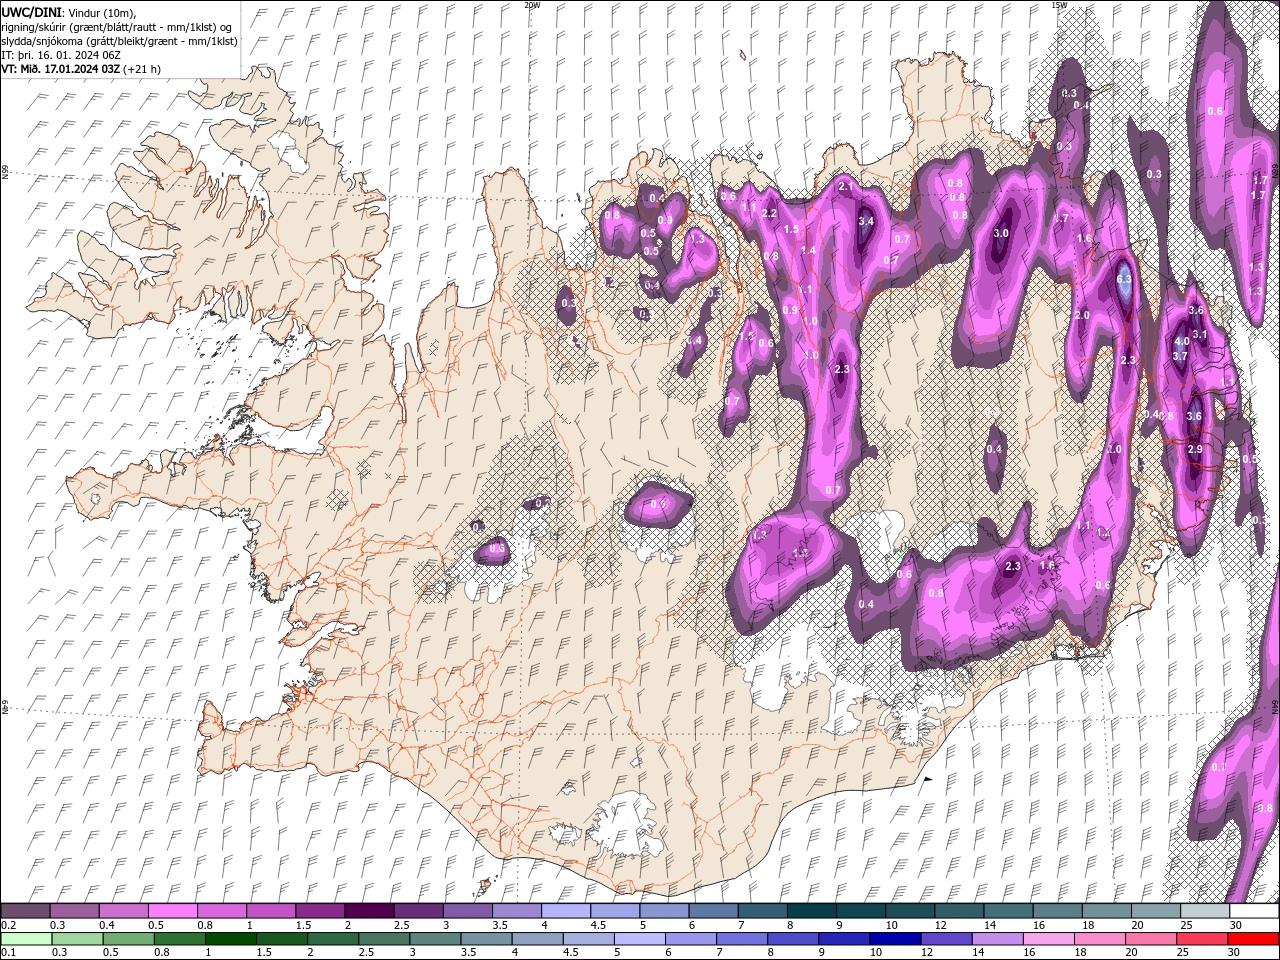The width and height of the screenshot is (1280, 960).
Task: Select the violet 12 swatch in lower legend
Action: tap(946, 939)
